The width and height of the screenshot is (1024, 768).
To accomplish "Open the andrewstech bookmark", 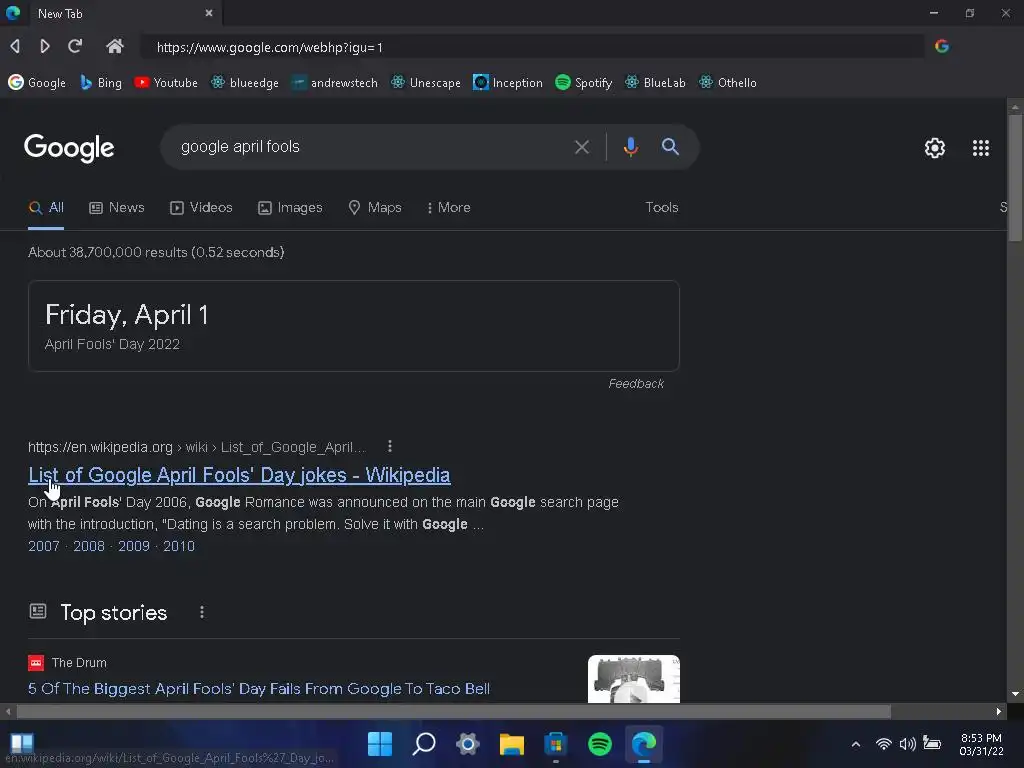I will (334, 83).
